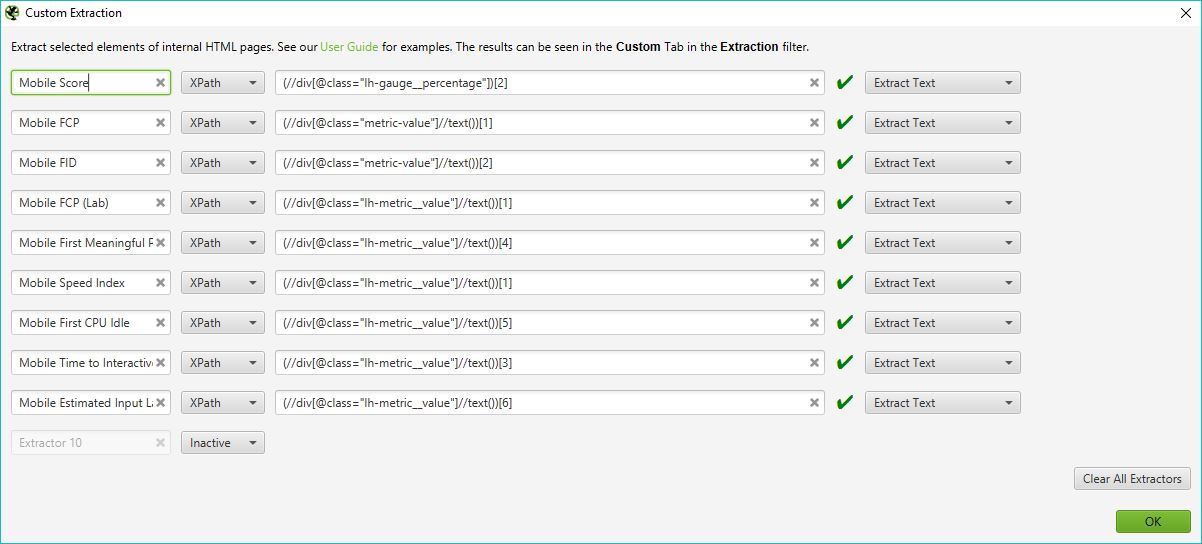Viewport: 1202px width, 544px height.
Task: Open XPath dropdown for Mobile First CPU Idle
Action: (222, 323)
